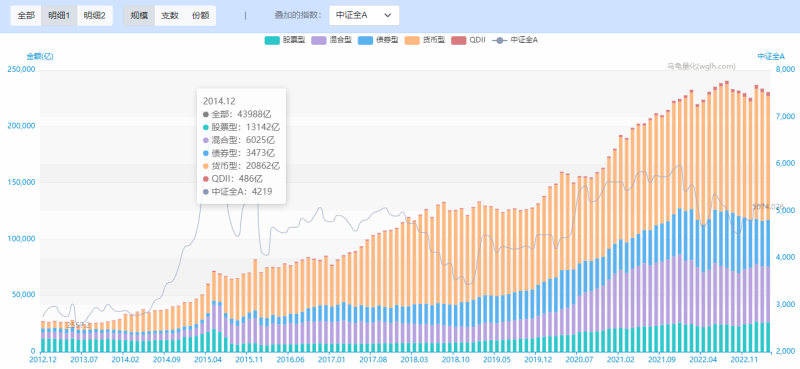Click the 中证全A right axis title
Viewport: 800px width, 369px height.
(770, 57)
